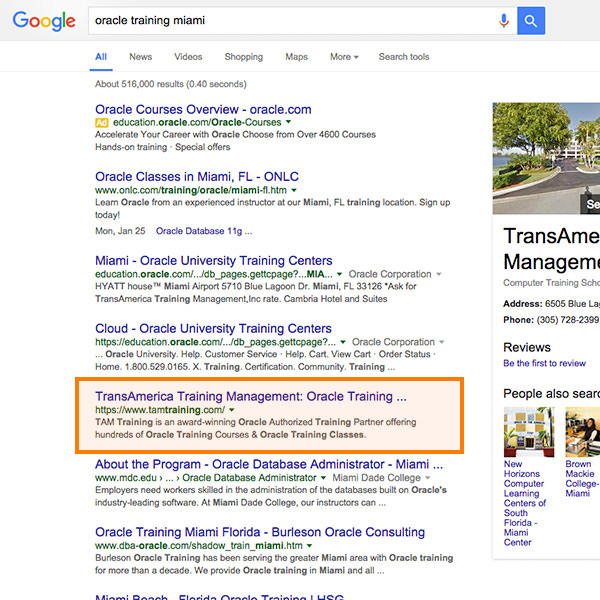Screen dimensions: 600x600
Task: Click the TransAmerica street view photo
Action: coord(546,158)
